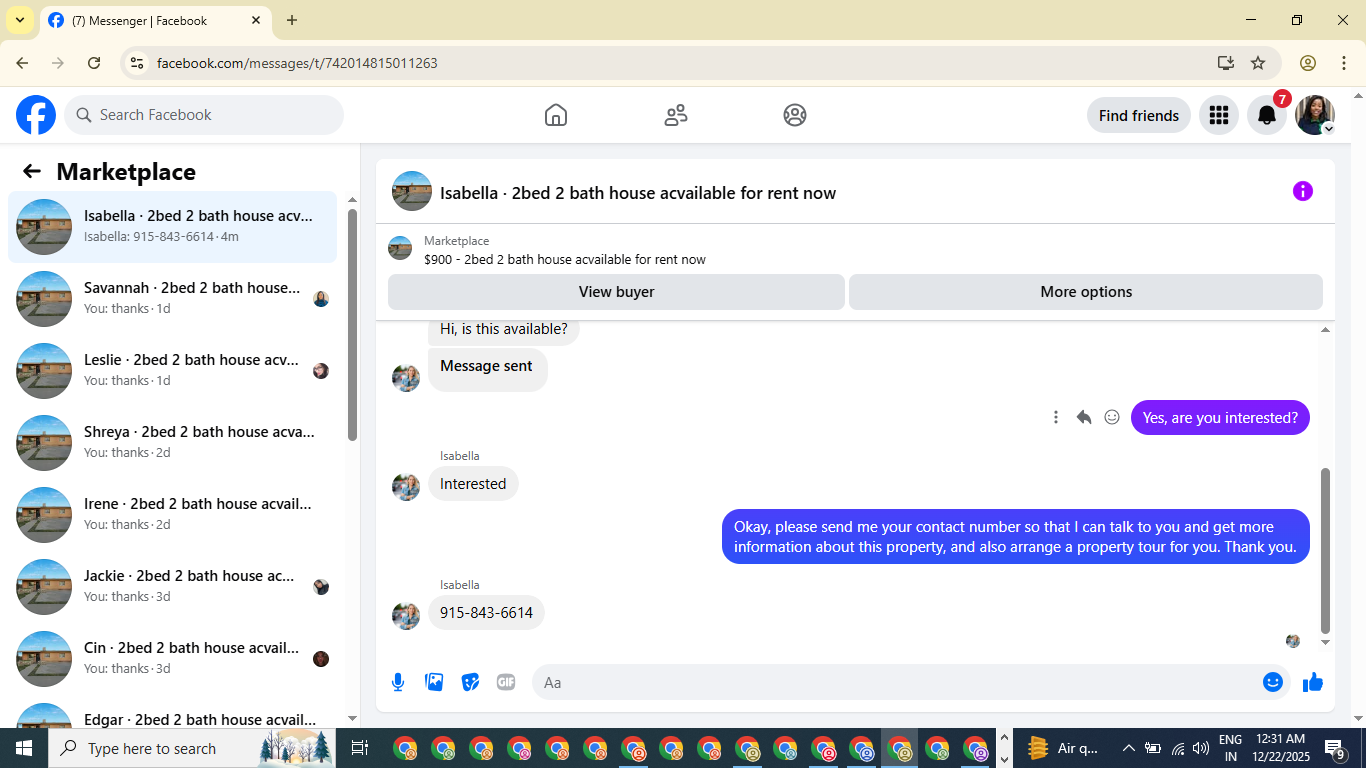Viewport: 1366px width, 768px height.
Task: Click the conversation list scrollbar
Action: pos(352,325)
